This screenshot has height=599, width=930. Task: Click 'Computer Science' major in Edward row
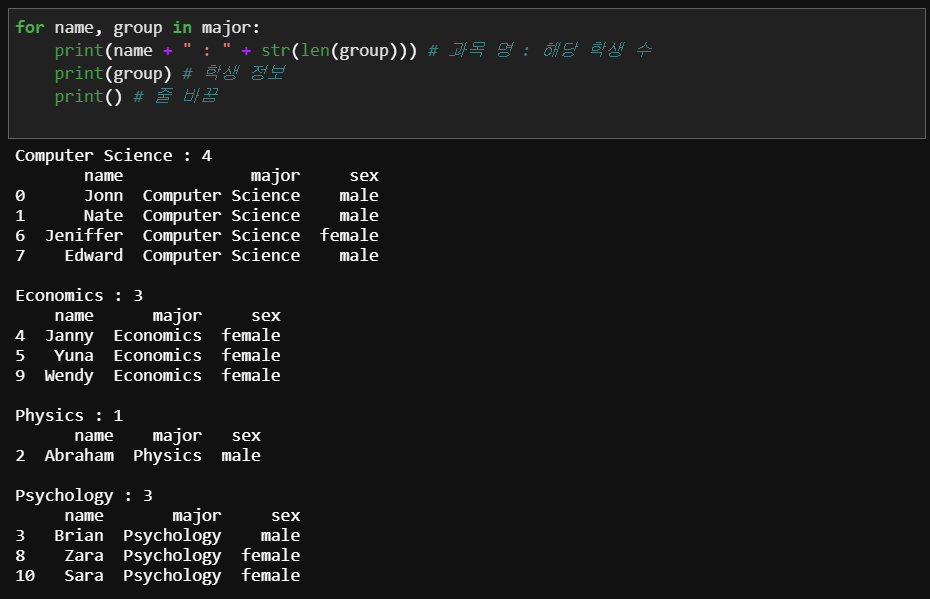click(x=221, y=256)
